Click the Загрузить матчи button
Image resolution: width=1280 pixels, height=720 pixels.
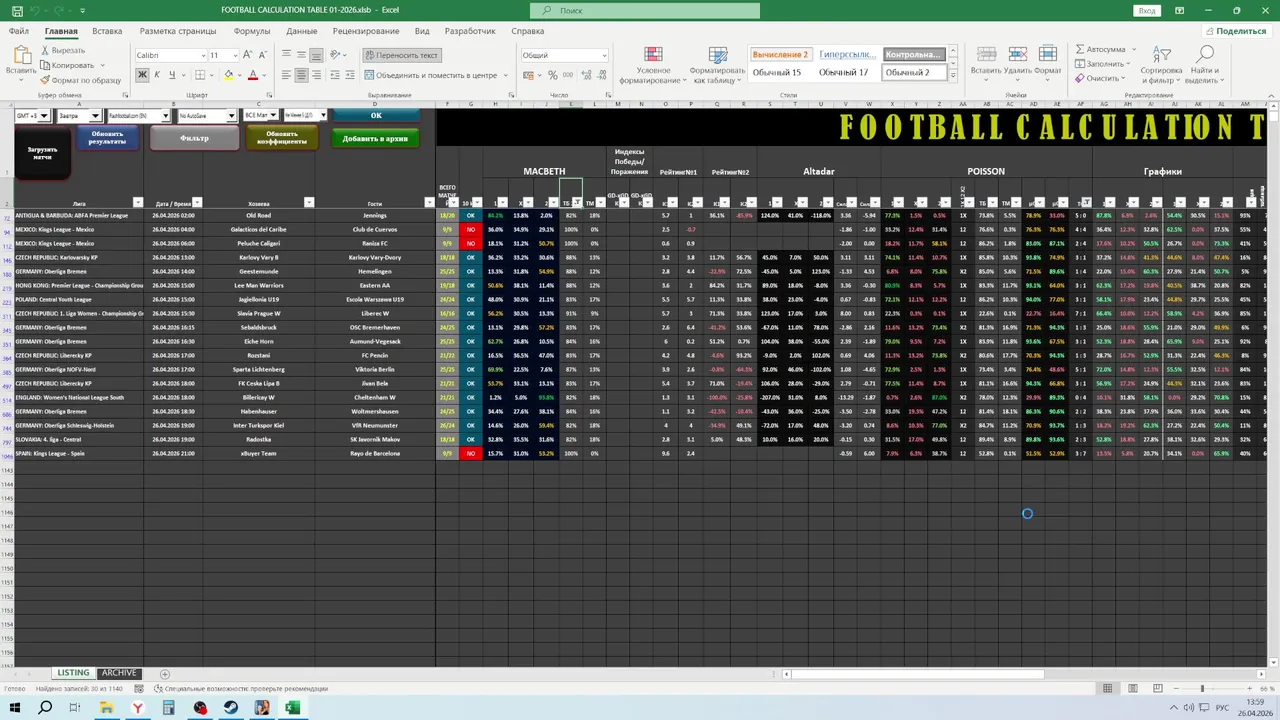click(42, 153)
